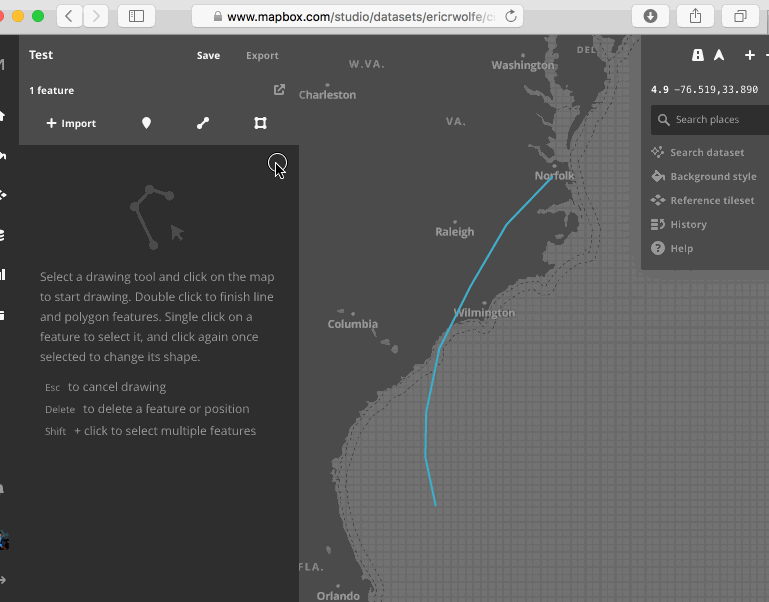This screenshot has width=769, height=602.
Task: Click the Columbia map label
Action: (353, 324)
